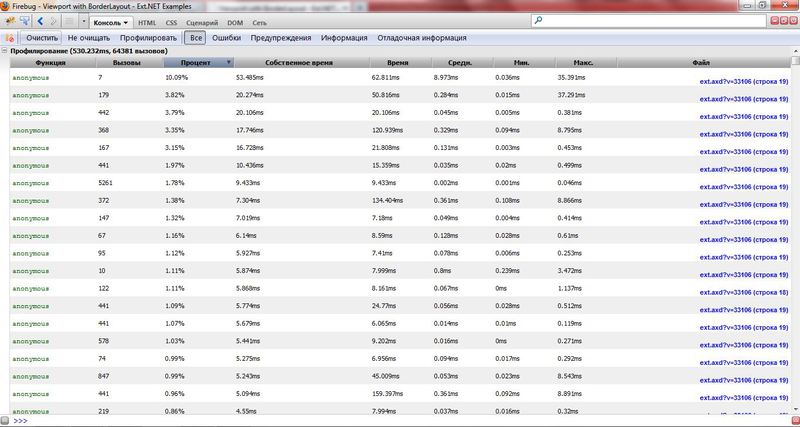Switch to the Сценарий tab

(x=202, y=23)
